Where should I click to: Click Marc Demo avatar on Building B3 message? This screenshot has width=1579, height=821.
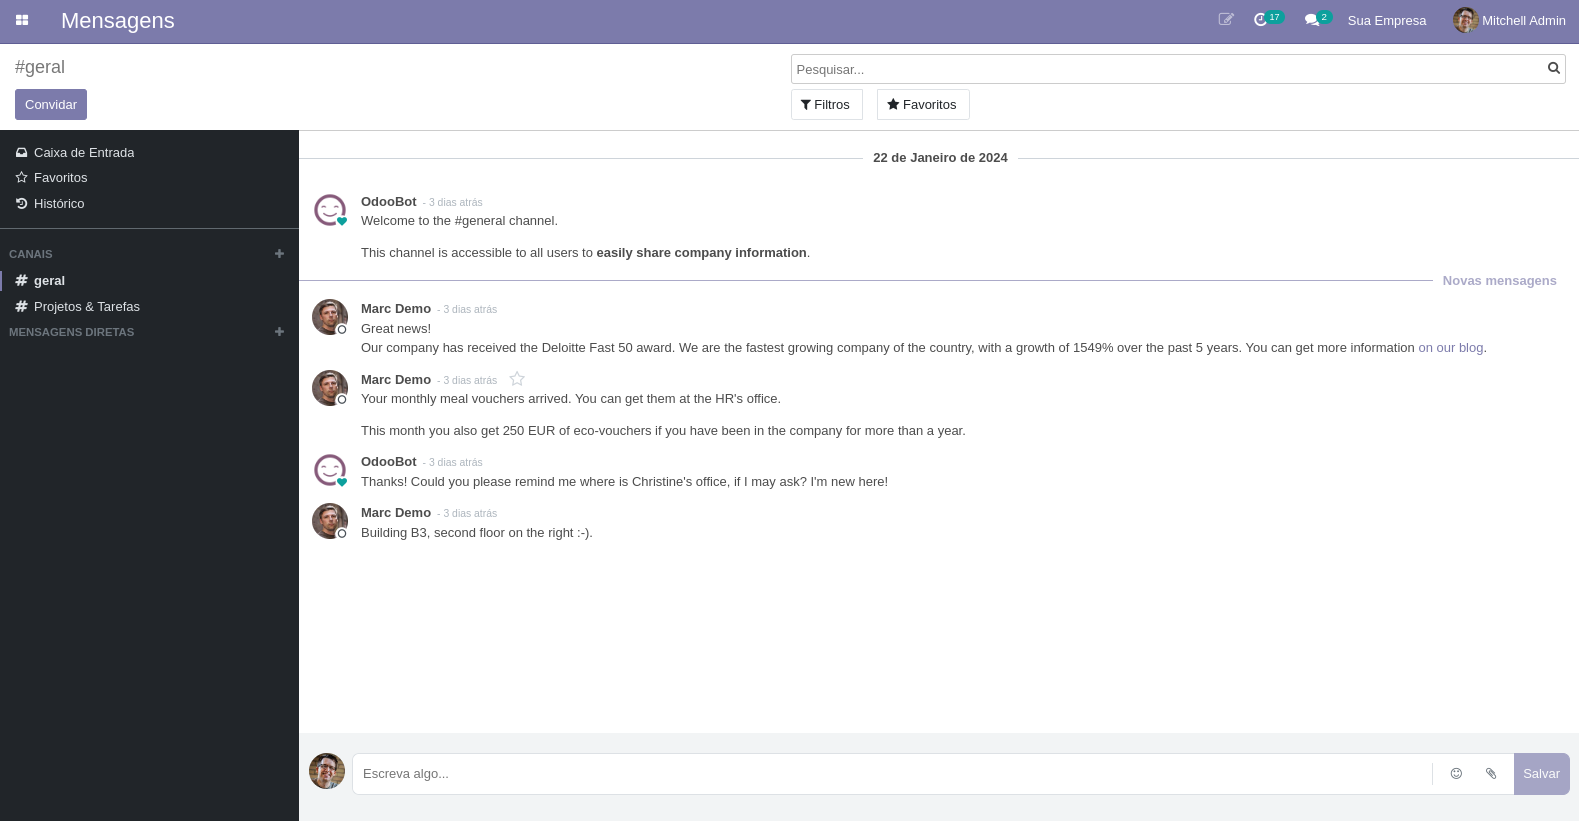[x=330, y=521]
